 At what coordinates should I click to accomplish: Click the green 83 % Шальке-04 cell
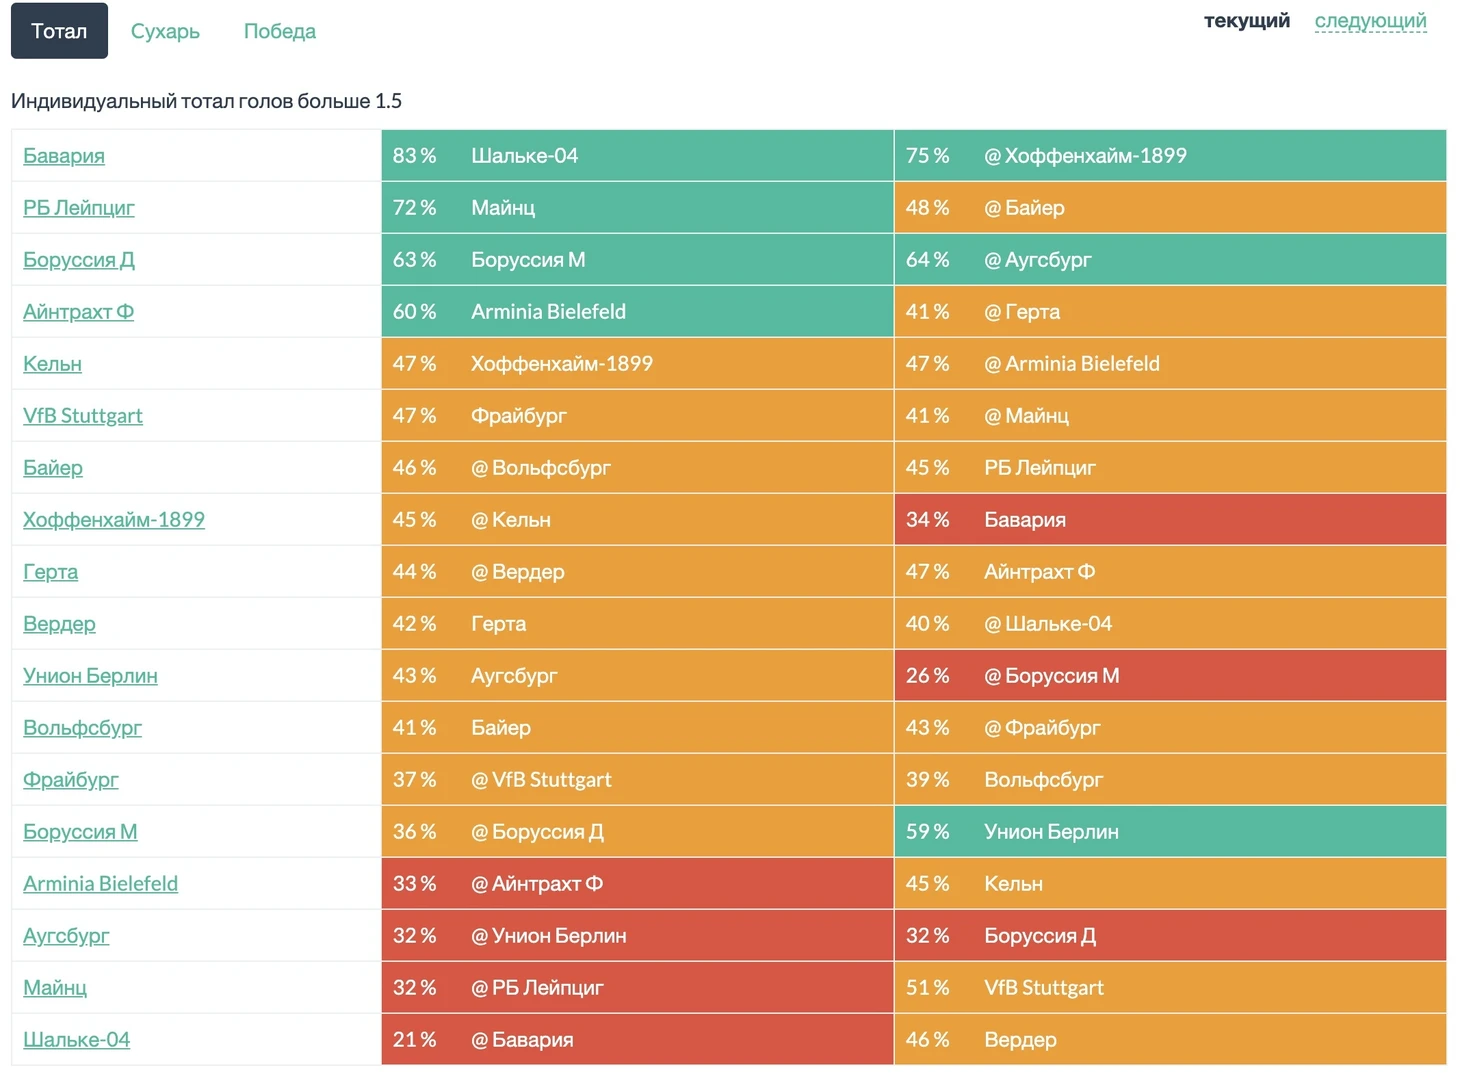(x=637, y=156)
